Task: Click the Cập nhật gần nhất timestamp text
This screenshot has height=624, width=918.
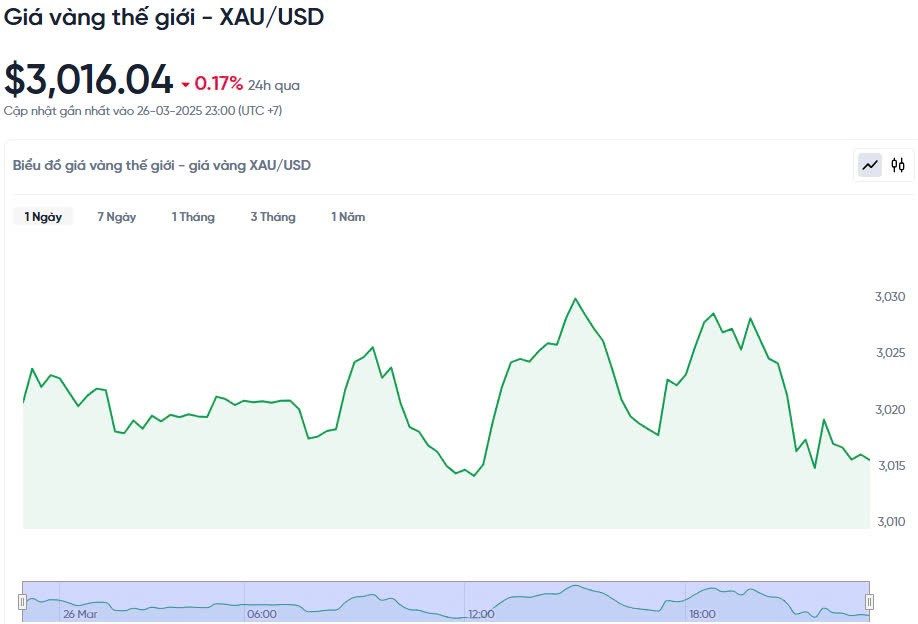Action: [x=143, y=111]
